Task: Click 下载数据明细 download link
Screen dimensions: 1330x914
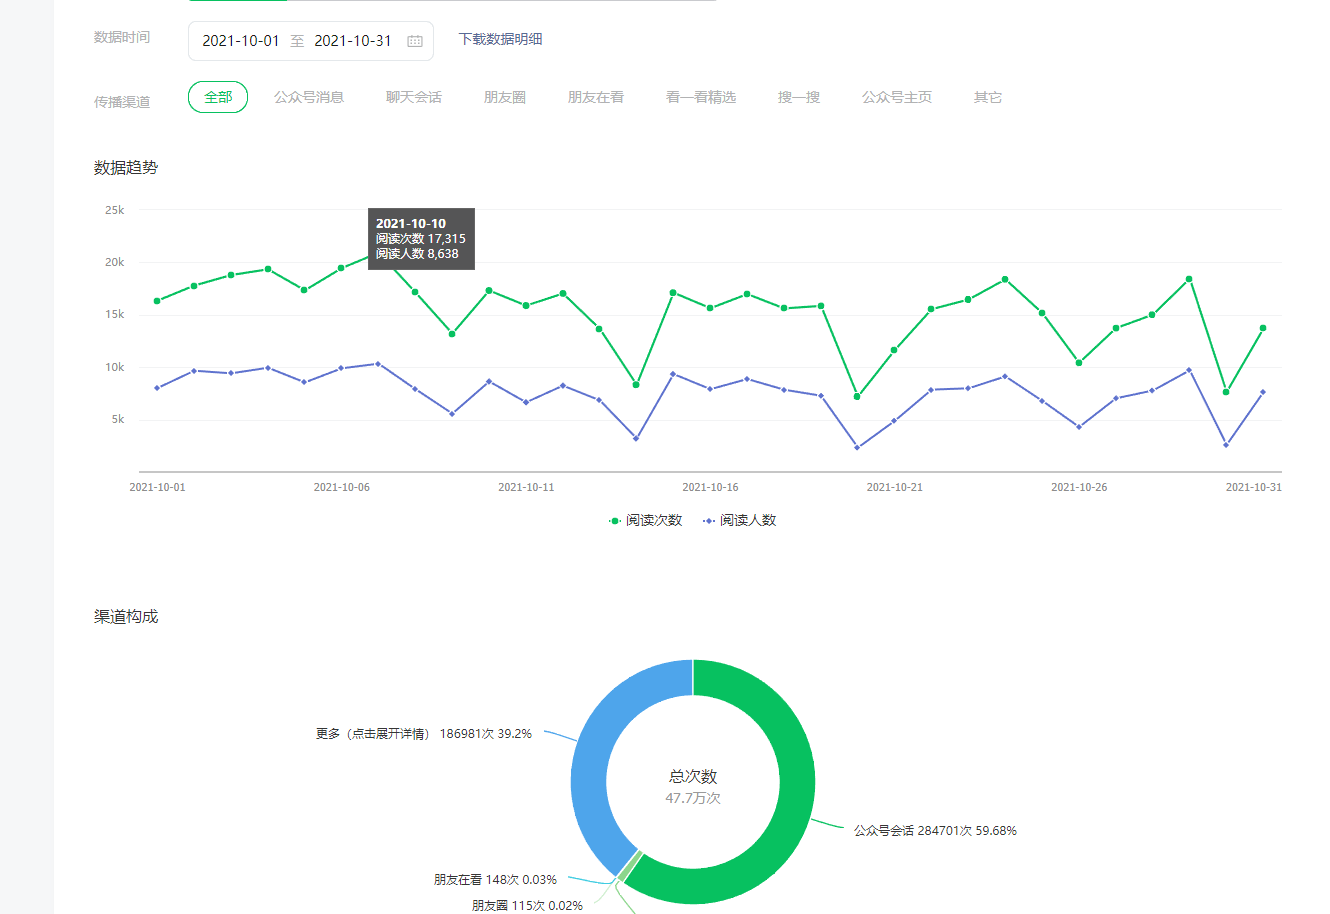Action: pyautogui.click(x=500, y=39)
